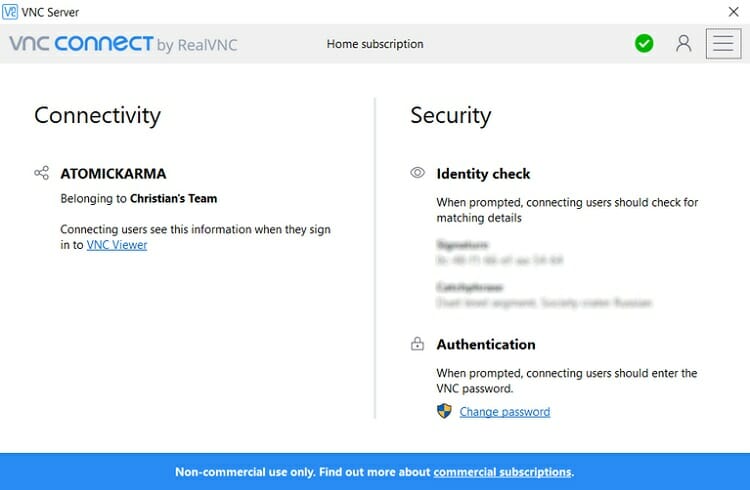Click the user account profile icon

684,44
